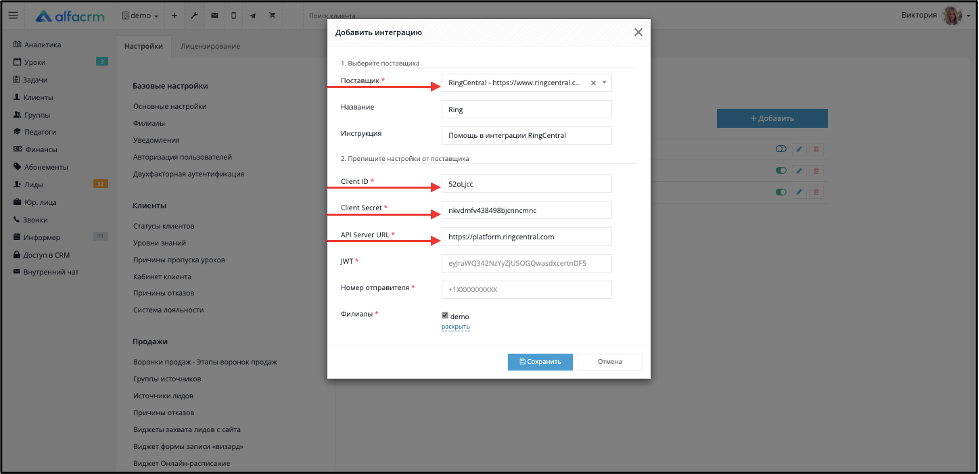The width and height of the screenshot is (979, 474).
Task: Clear the selected RingCentral provider
Action: pos(593,82)
